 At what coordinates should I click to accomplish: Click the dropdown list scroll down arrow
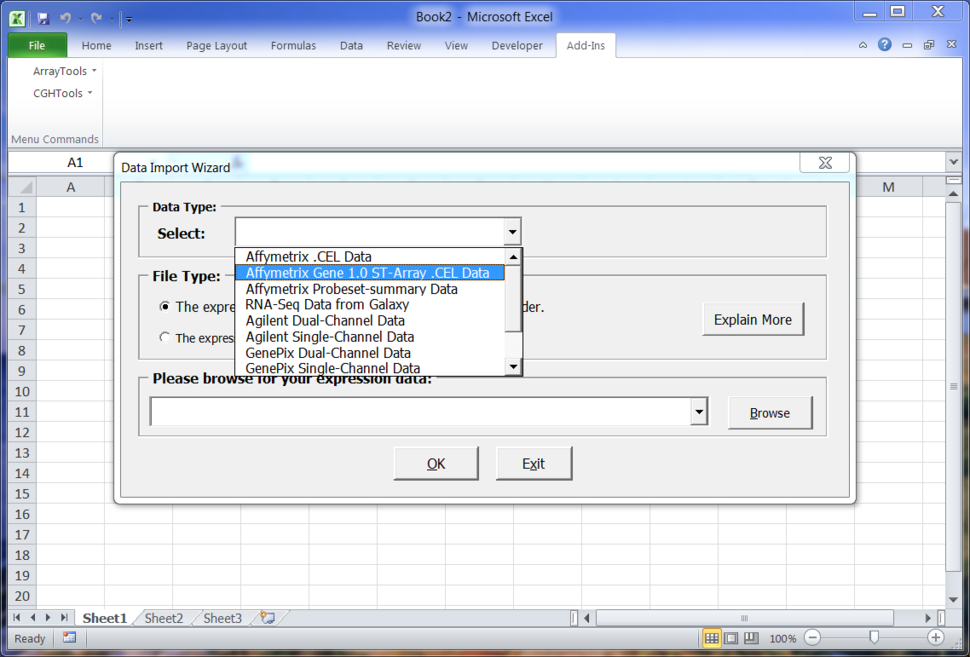(513, 367)
